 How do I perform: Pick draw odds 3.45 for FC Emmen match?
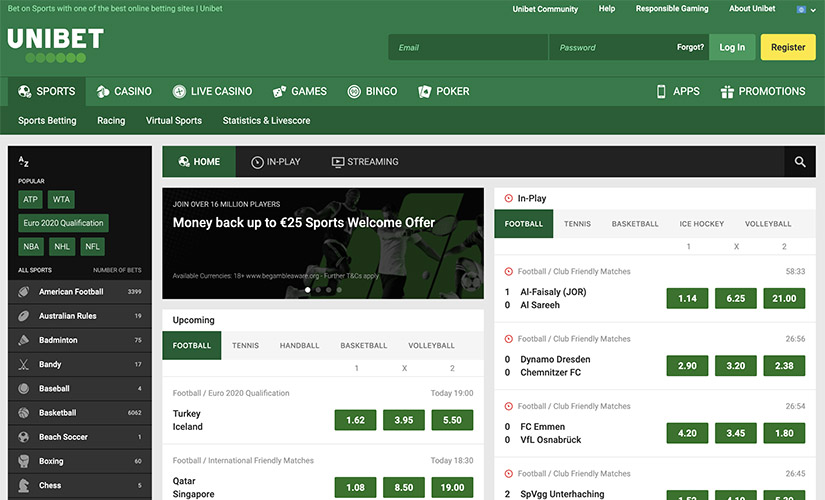tap(736, 433)
